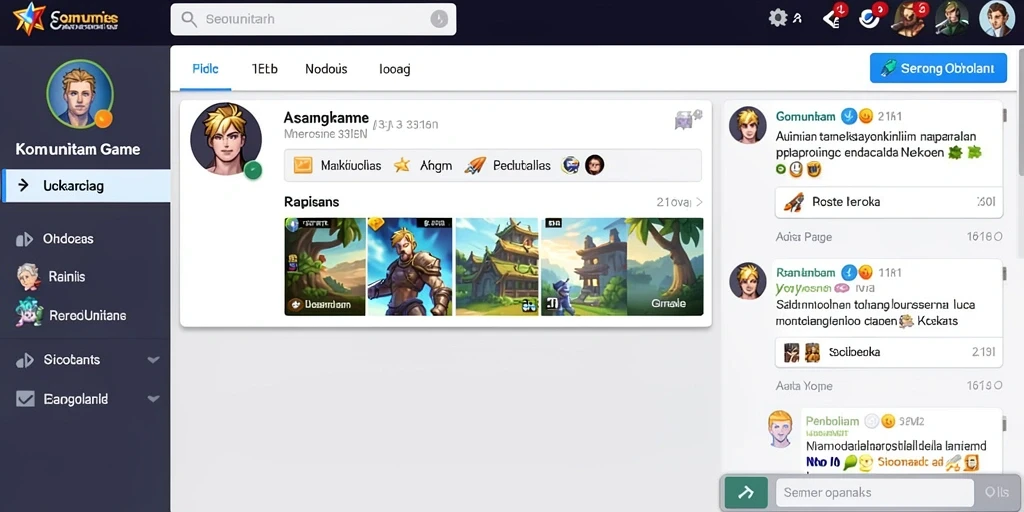The image size is (1024, 512).
Task: Click the Penboliam username link
Action: click(x=832, y=421)
